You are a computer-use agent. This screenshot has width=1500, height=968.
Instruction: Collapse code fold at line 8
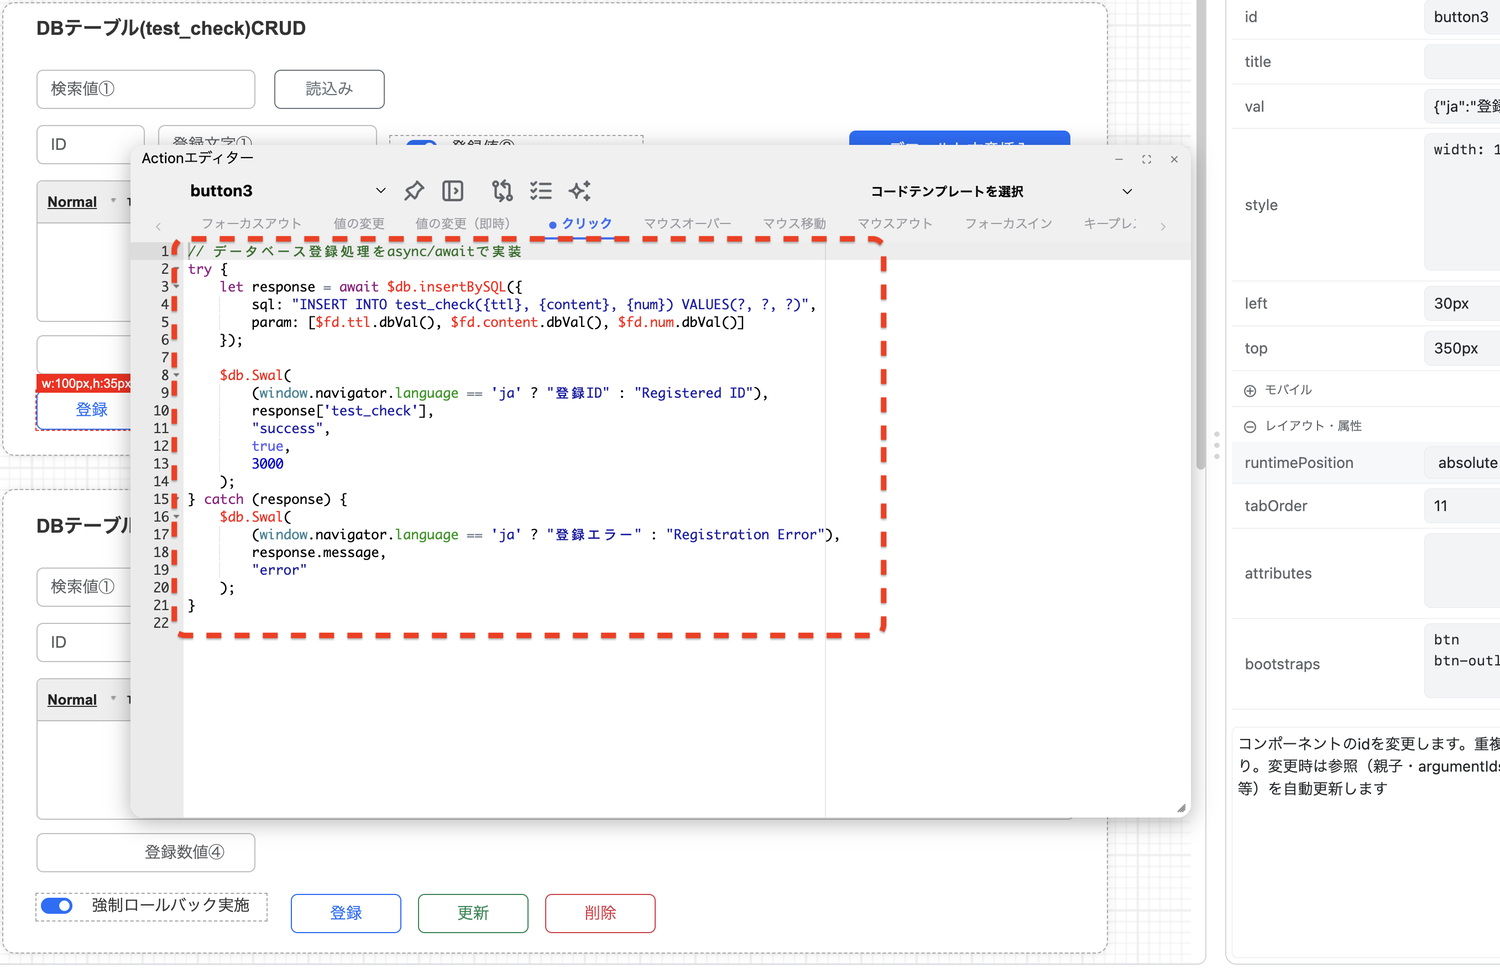point(177,376)
